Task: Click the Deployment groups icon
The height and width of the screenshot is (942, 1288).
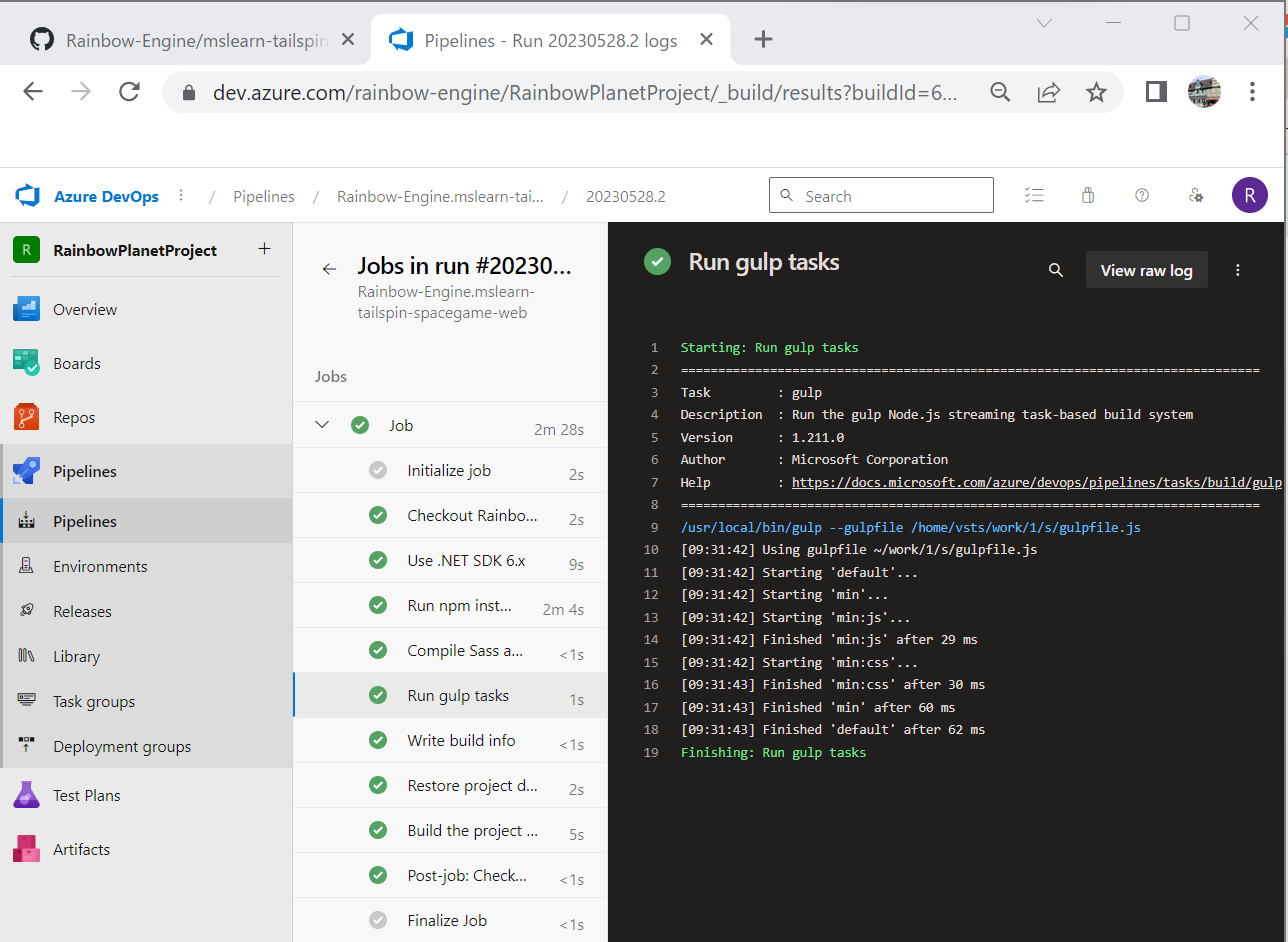Action: (27, 746)
